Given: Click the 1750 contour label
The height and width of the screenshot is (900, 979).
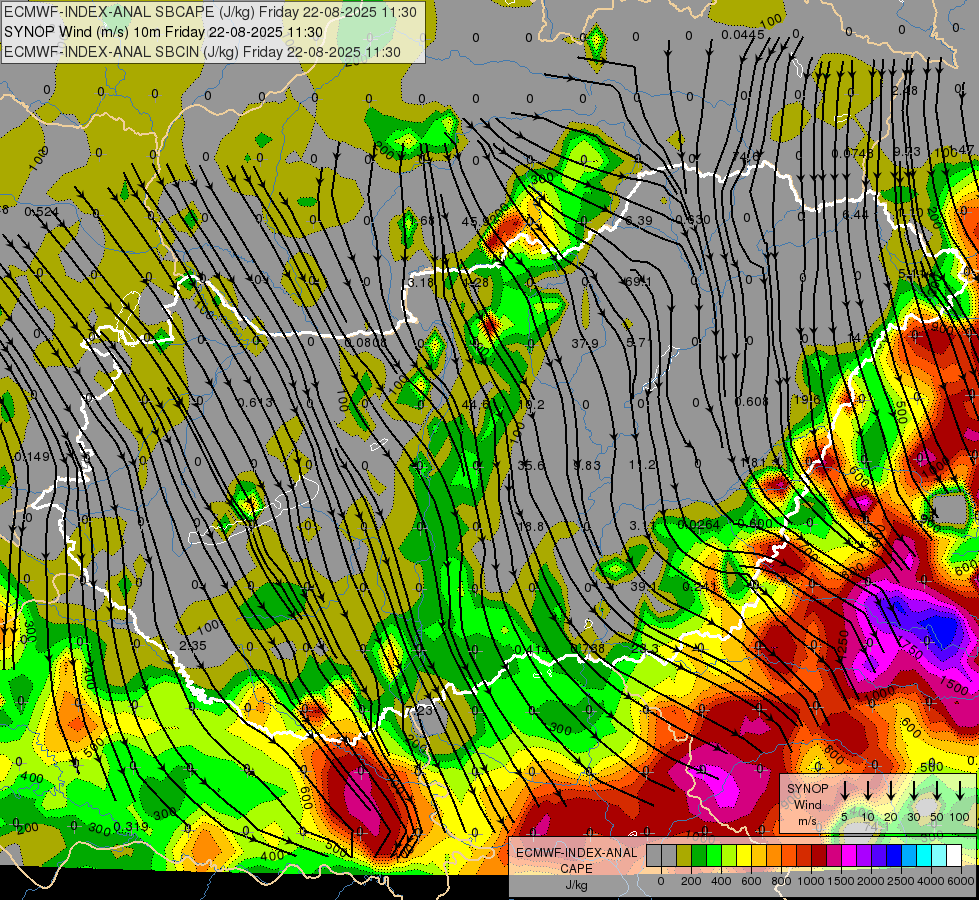Looking at the screenshot, I should pyautogui.click(x=910, y=648).
